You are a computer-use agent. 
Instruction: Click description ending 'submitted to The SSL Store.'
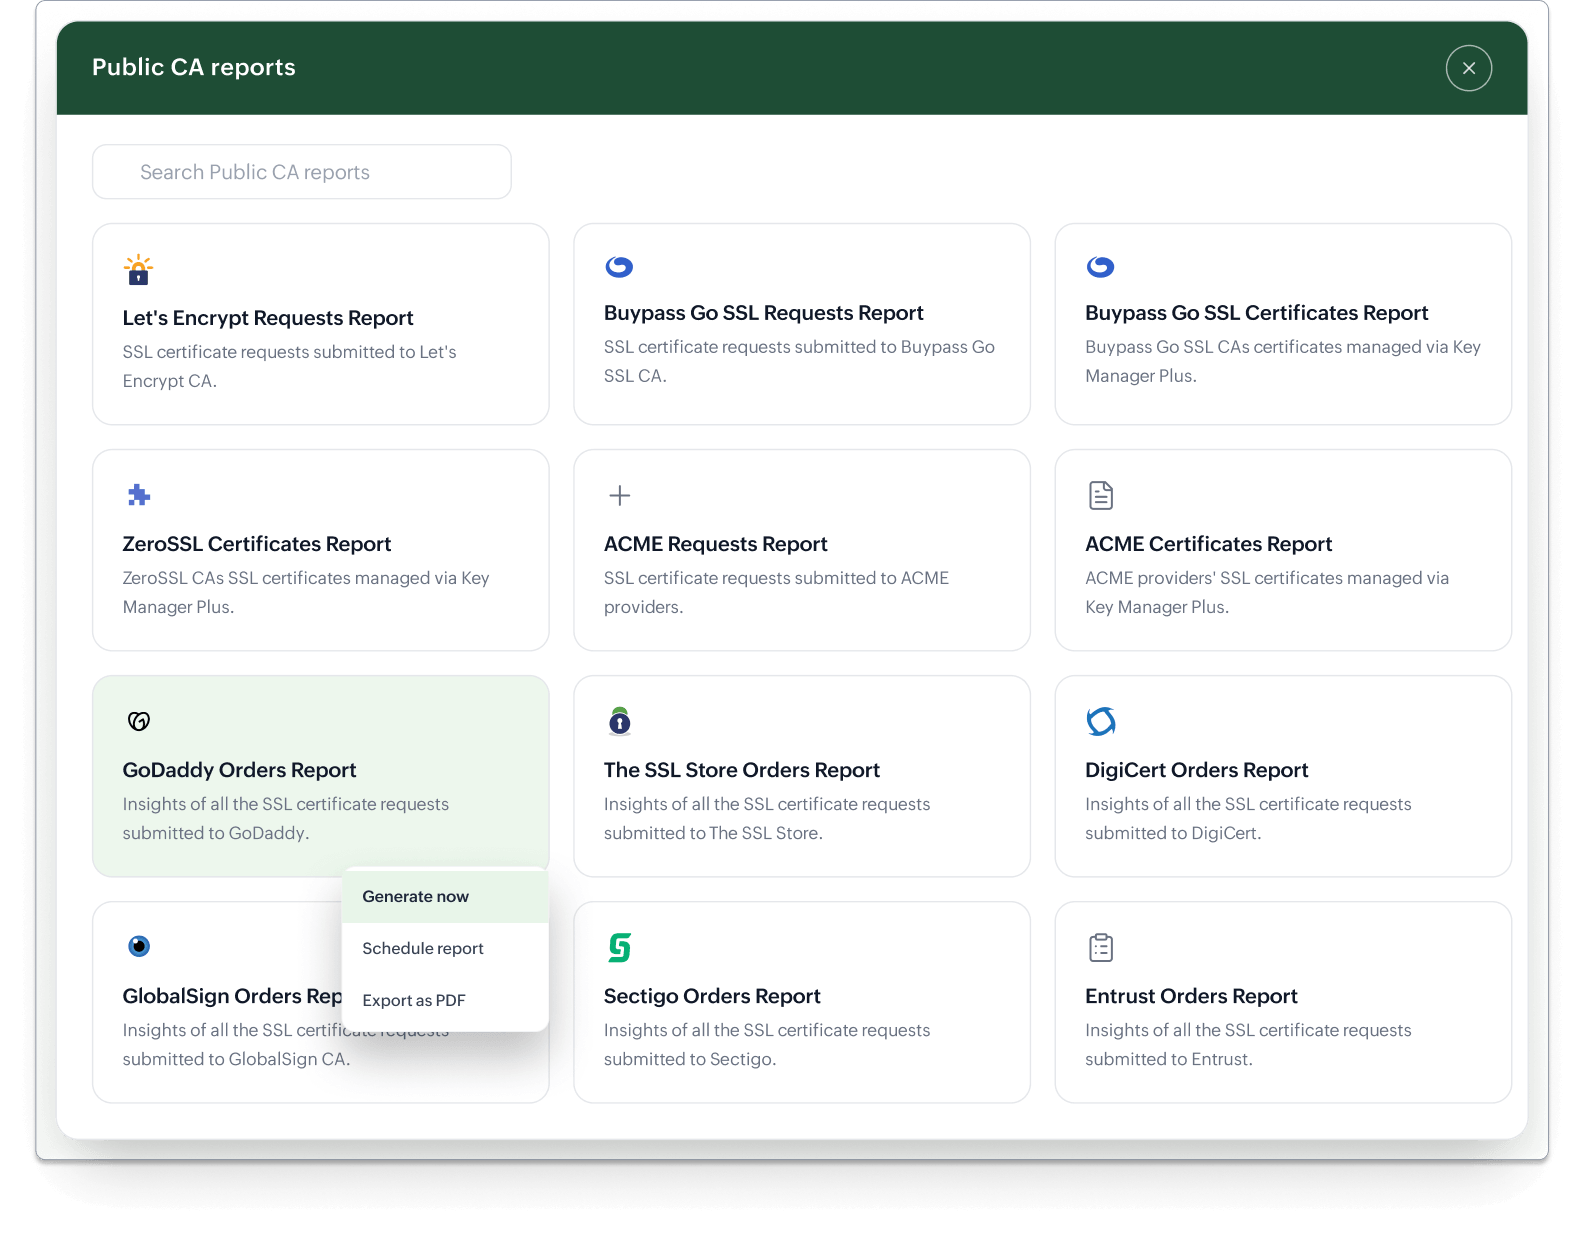tap(767, 819)
